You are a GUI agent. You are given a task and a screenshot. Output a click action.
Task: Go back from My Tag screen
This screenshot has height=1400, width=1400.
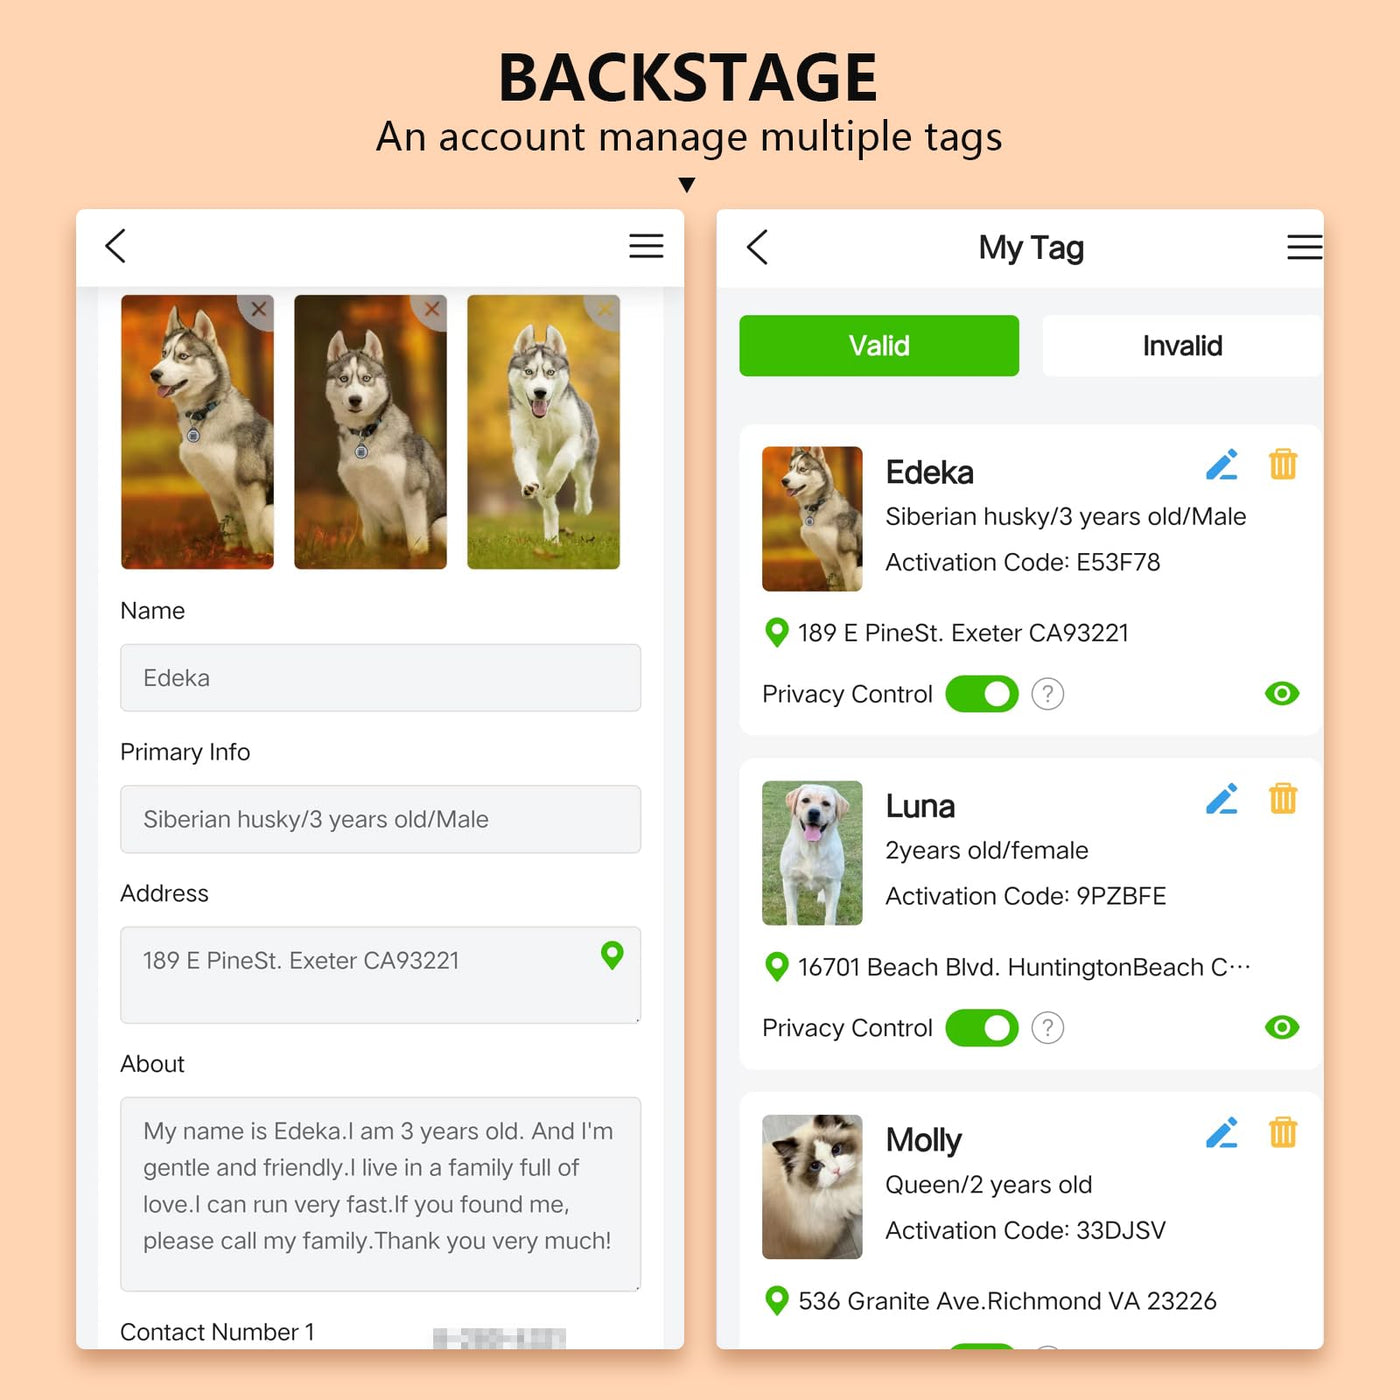click(x=757, y=247)
